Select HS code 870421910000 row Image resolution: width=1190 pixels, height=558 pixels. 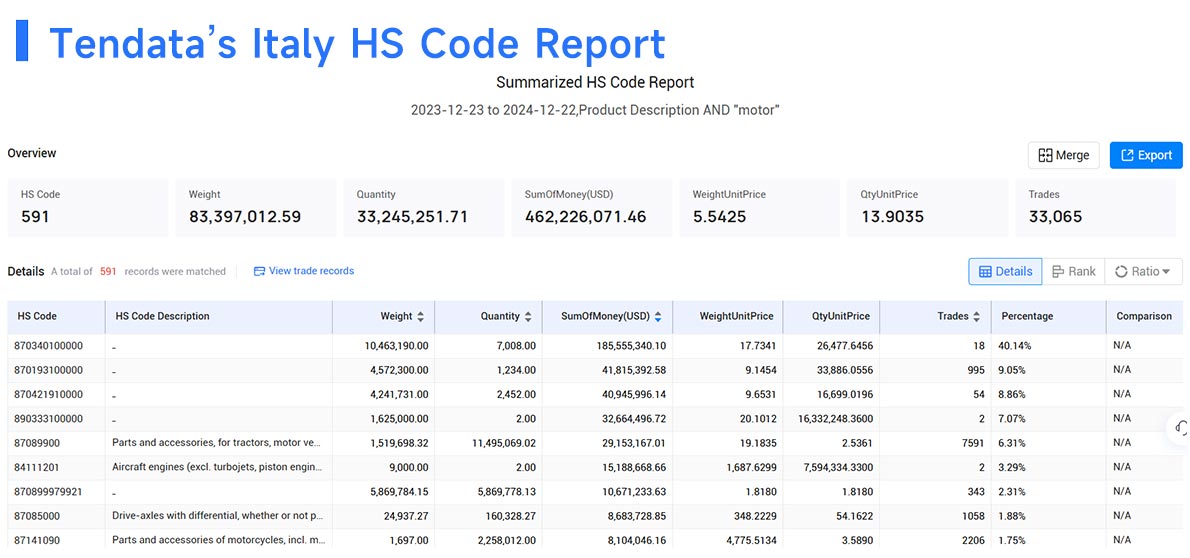[595, 394]
